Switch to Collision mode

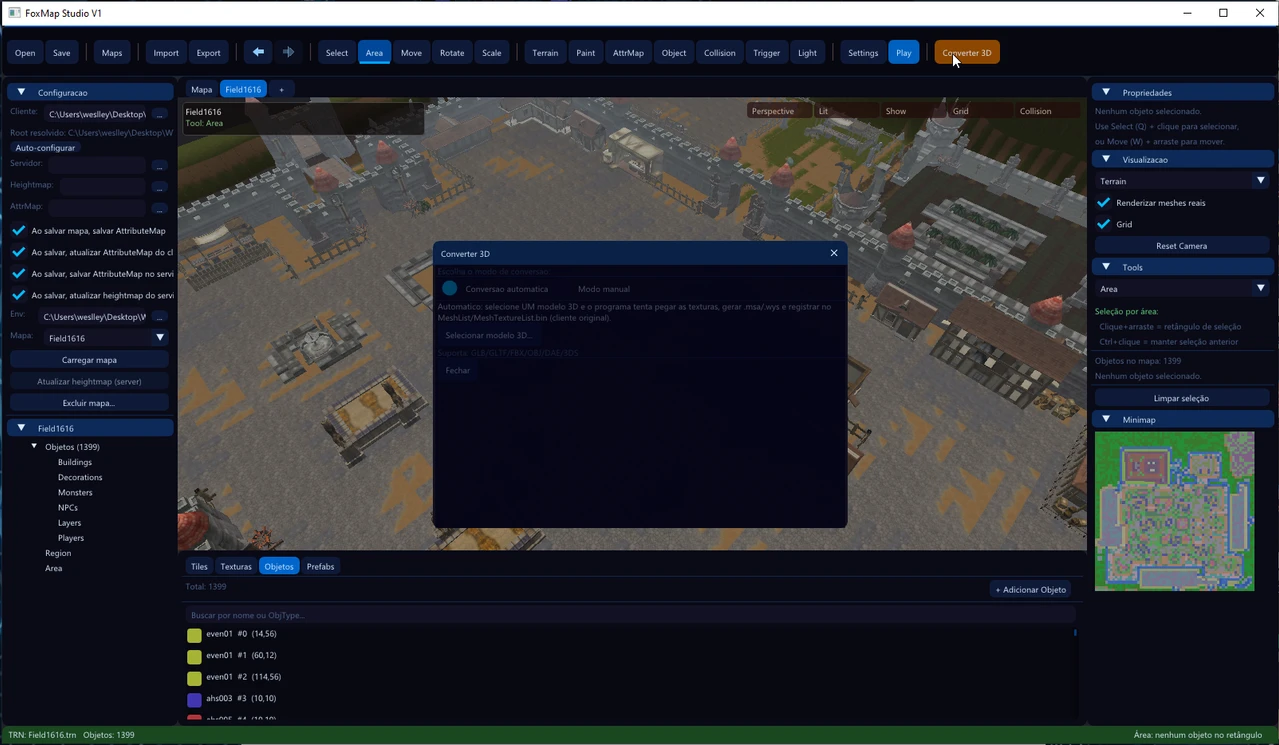tap(719, 53)
